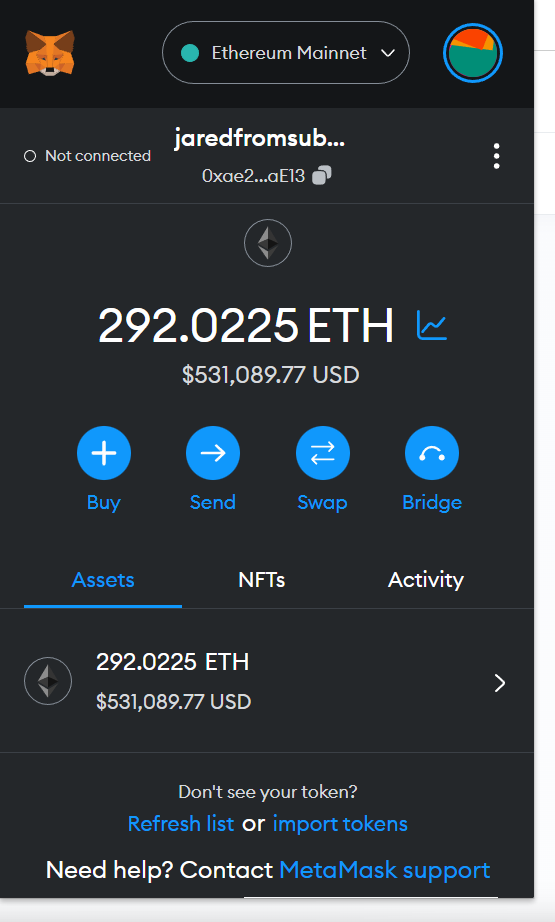Click the MetaMask fox logo

[50, 53]
